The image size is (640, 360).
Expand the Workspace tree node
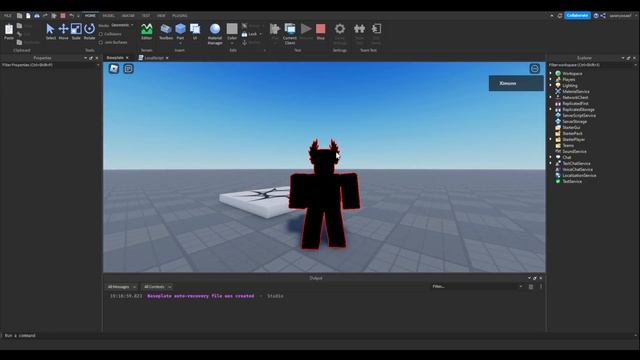(551, 73)
